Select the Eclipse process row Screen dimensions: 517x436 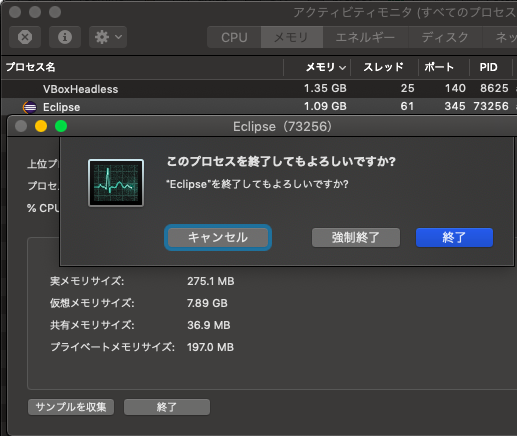259,107
